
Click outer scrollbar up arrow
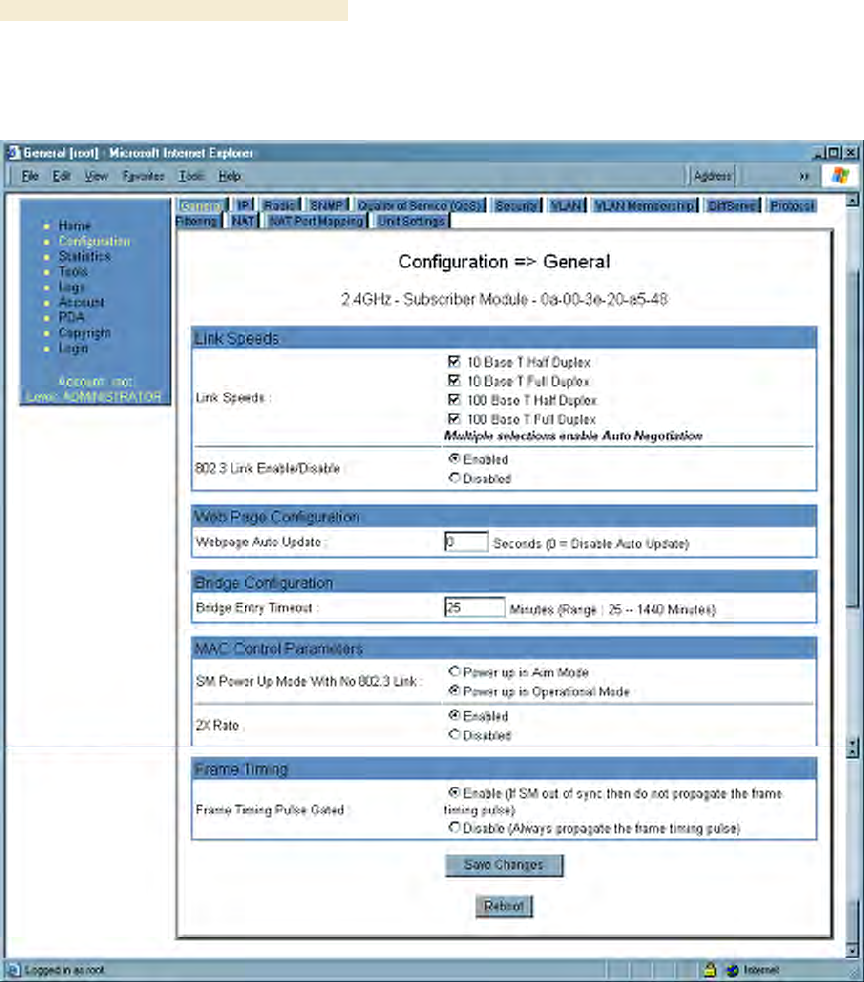[852, 200]
